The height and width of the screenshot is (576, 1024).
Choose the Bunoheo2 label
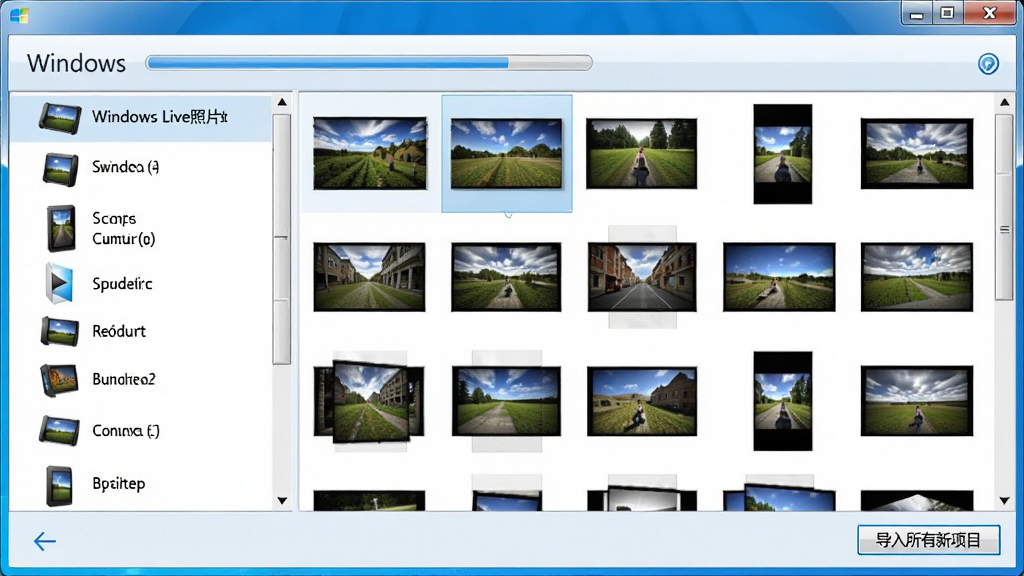point(123,379)
